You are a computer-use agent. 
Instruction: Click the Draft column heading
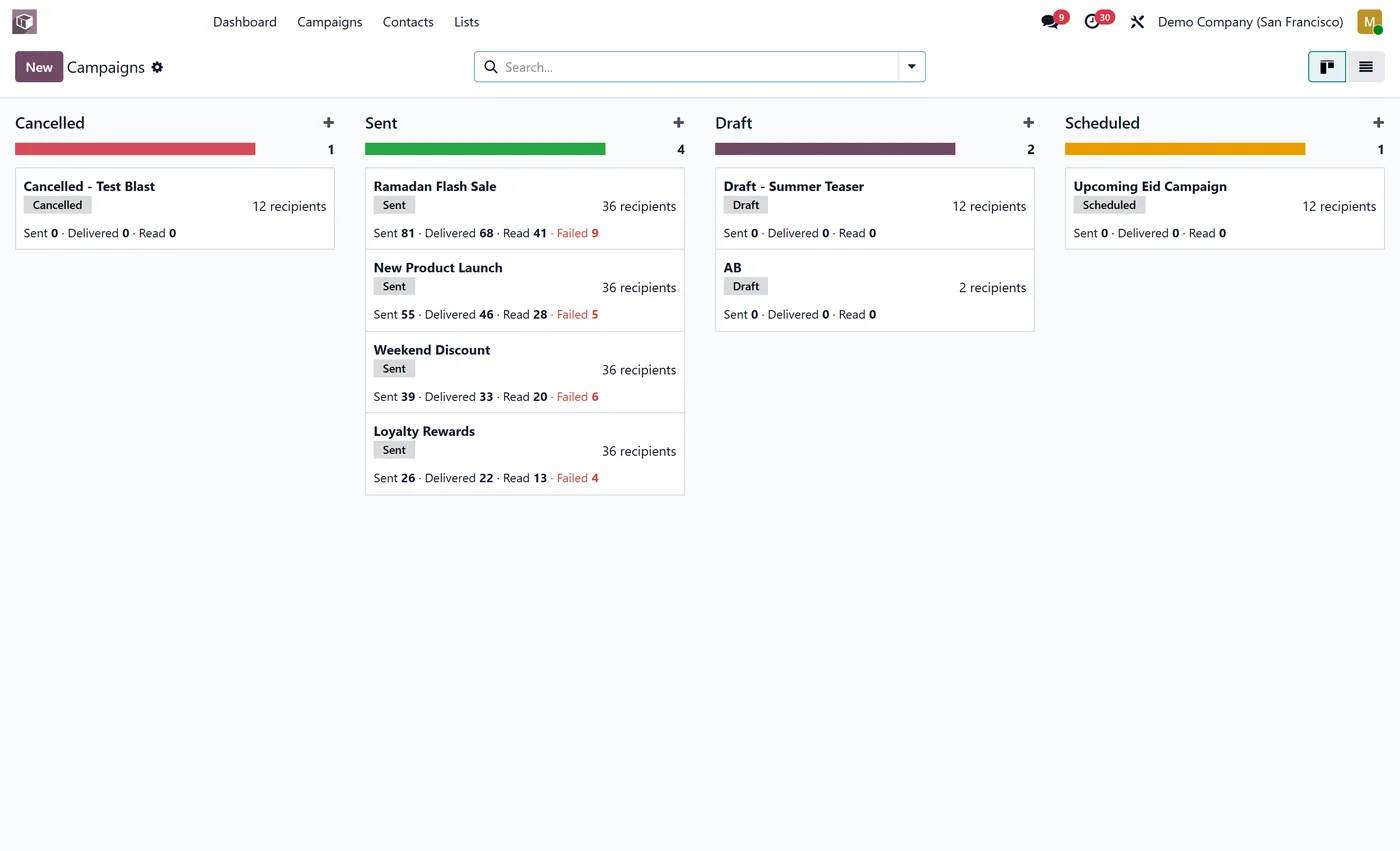[x=734, y=123]
